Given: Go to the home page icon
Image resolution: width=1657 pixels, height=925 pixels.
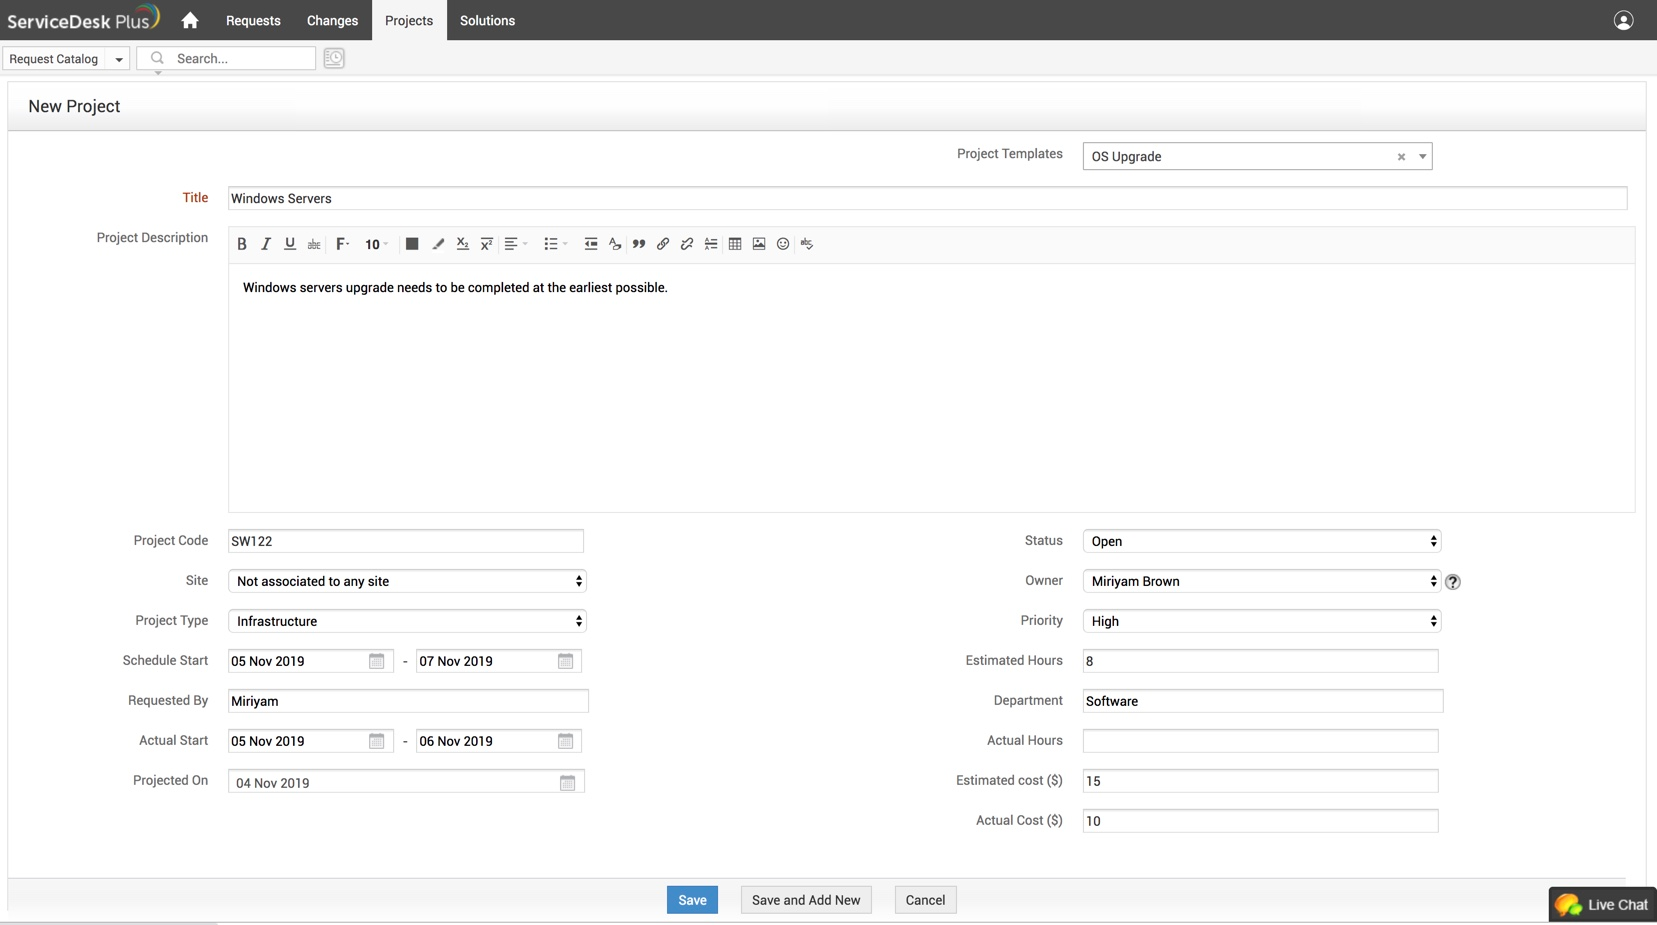Looking at the screenshot, I should (190, 20).
